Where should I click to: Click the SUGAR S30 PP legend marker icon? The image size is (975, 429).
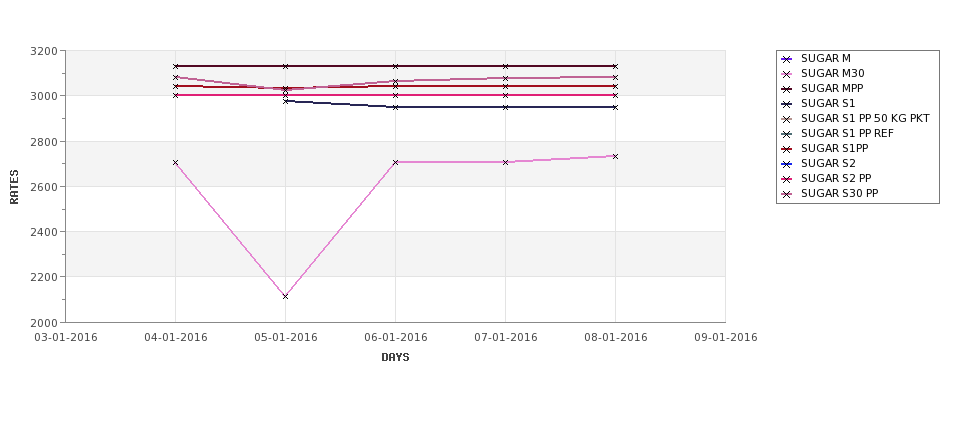tap(787, 194)
